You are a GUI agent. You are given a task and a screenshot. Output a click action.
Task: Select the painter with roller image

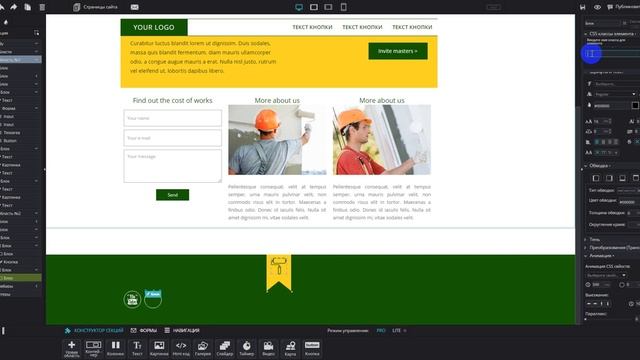click(x=277, y=140)
